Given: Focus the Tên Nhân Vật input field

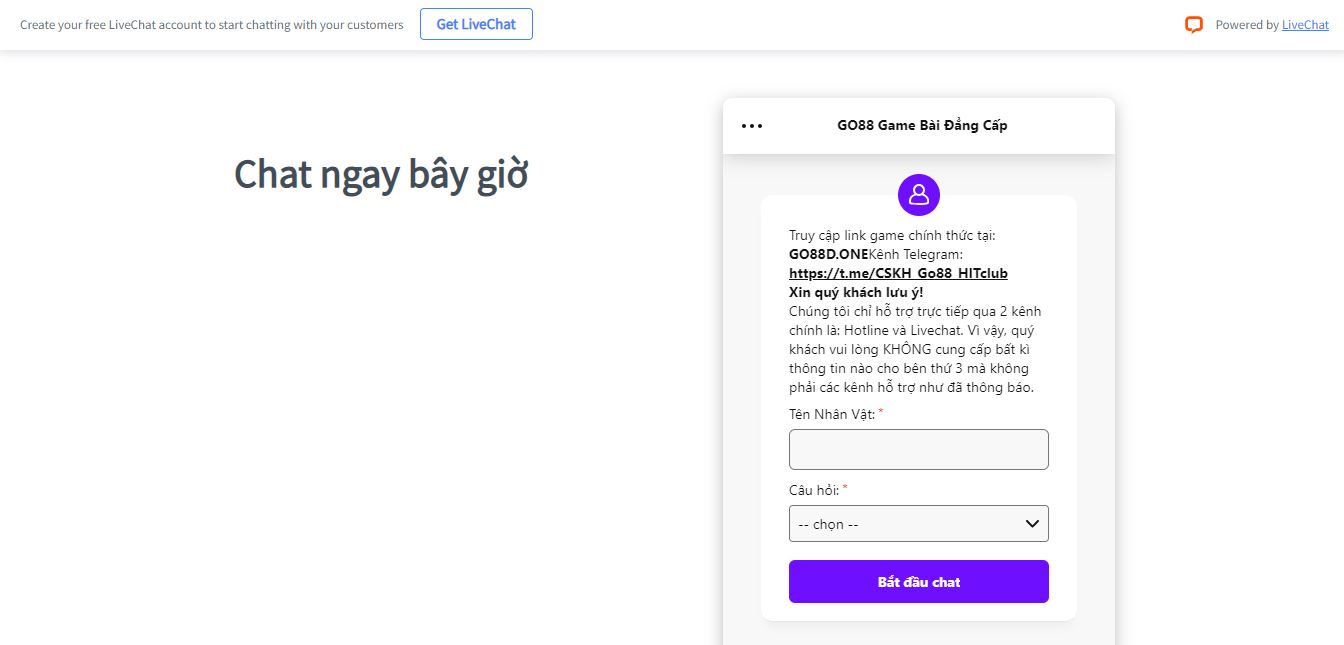Looking at the screenshot, I should point(918,450).
